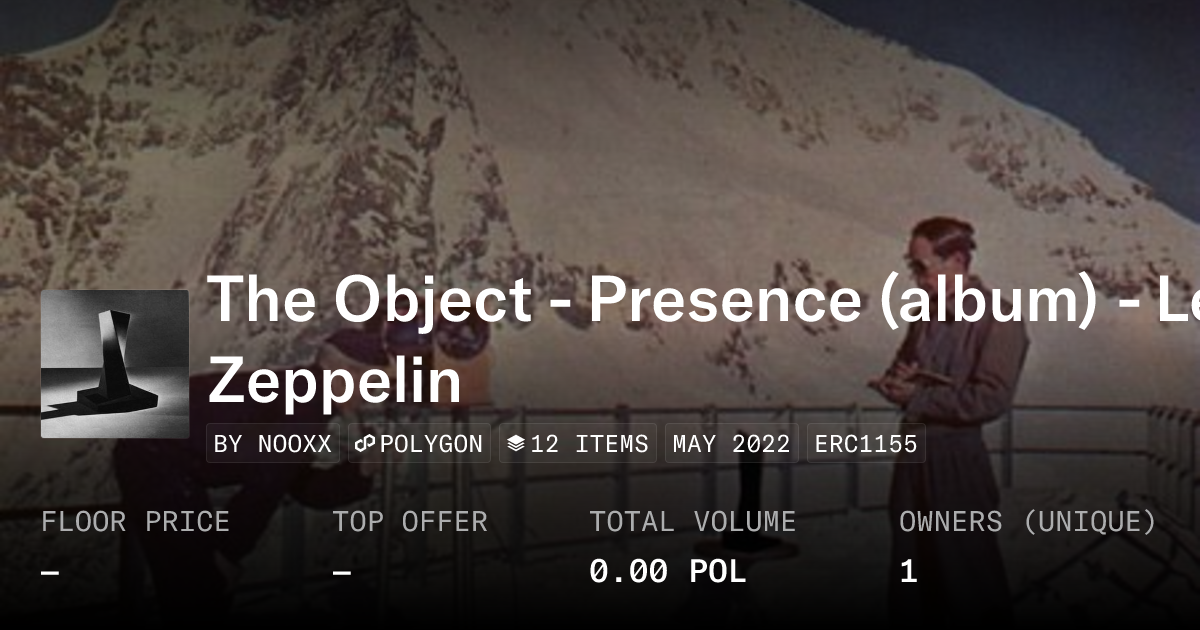Select the POLYGON text in the chain badge

[x=431, y=444]
